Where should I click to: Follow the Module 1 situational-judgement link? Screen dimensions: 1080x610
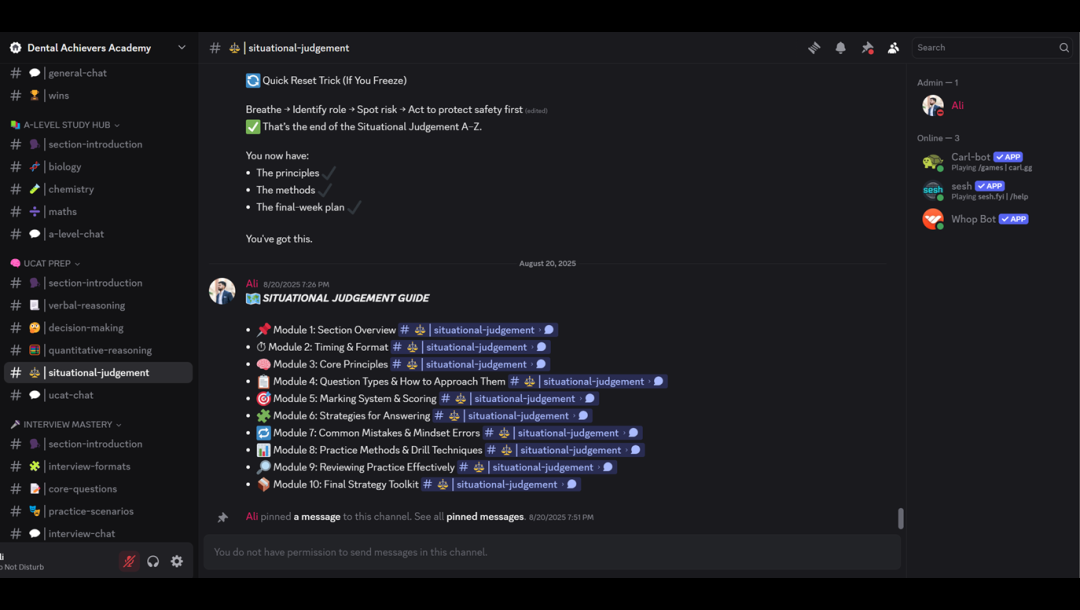477,330
